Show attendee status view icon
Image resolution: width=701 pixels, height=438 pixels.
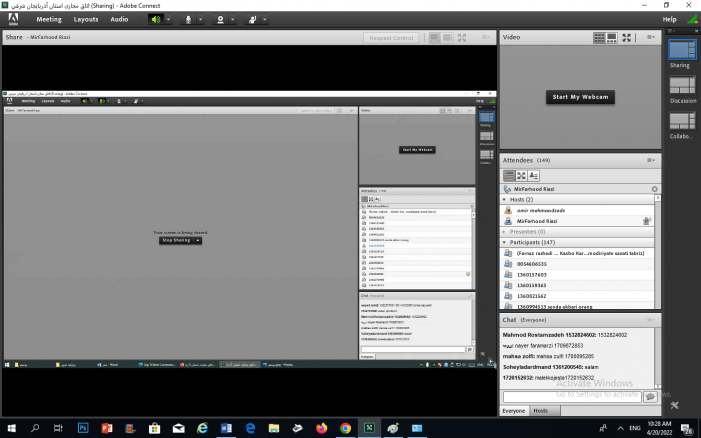click(534, 176)
